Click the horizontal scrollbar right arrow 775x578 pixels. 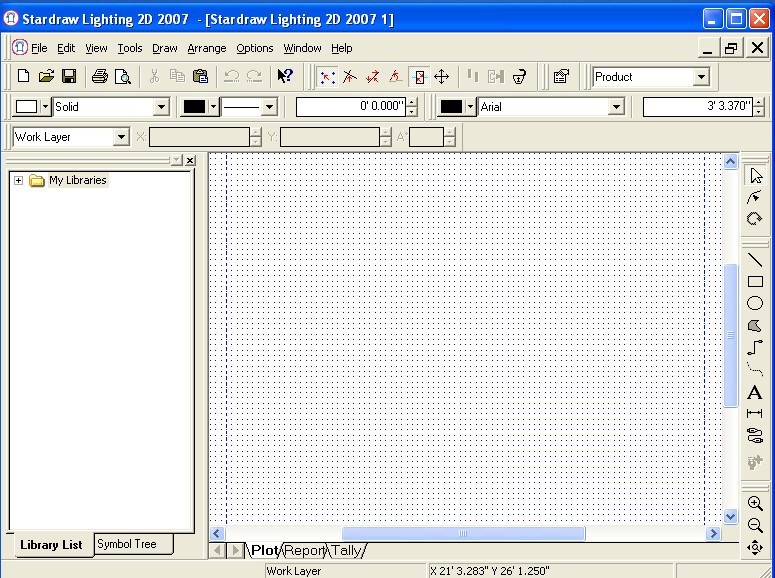713,534
